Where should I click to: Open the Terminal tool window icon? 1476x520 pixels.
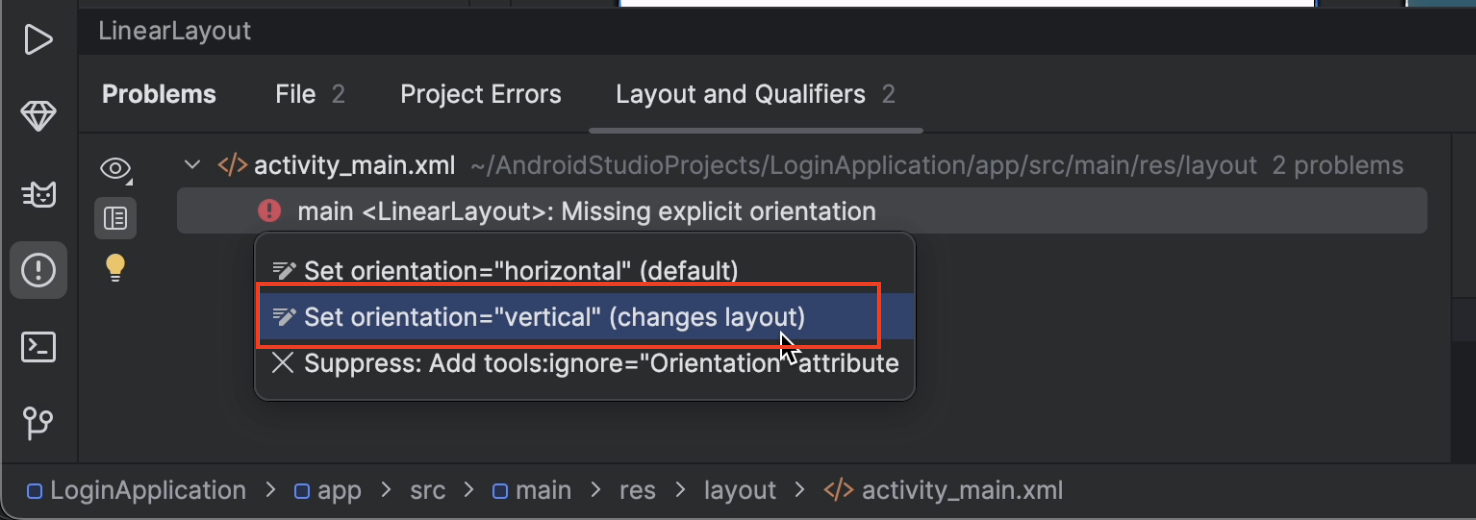pyautogui.click(x=38, y=347)
